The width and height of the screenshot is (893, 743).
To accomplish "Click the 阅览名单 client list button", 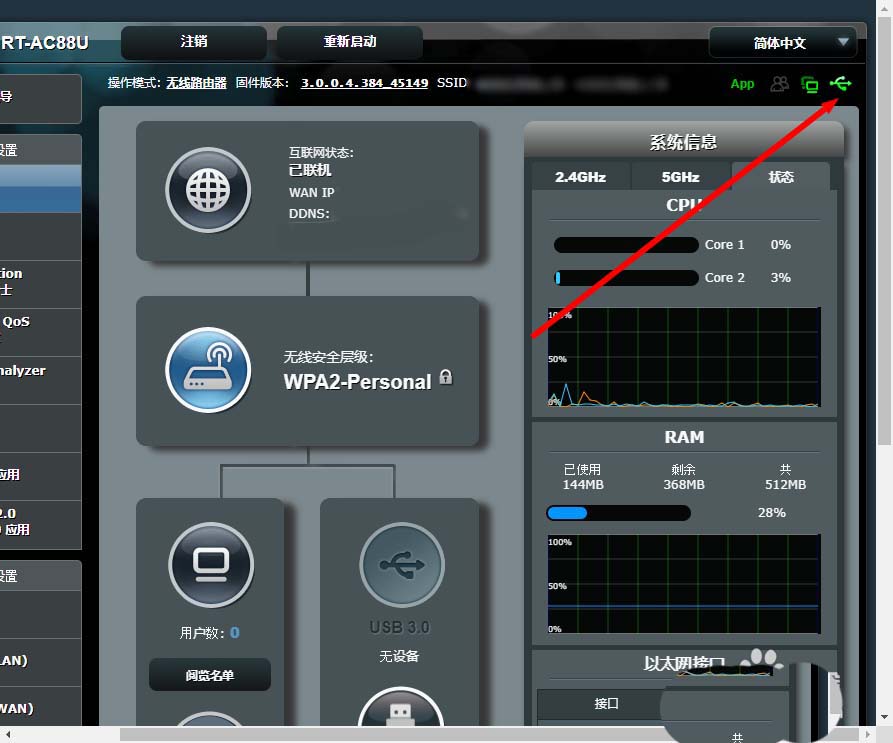I will pos(210,675).
